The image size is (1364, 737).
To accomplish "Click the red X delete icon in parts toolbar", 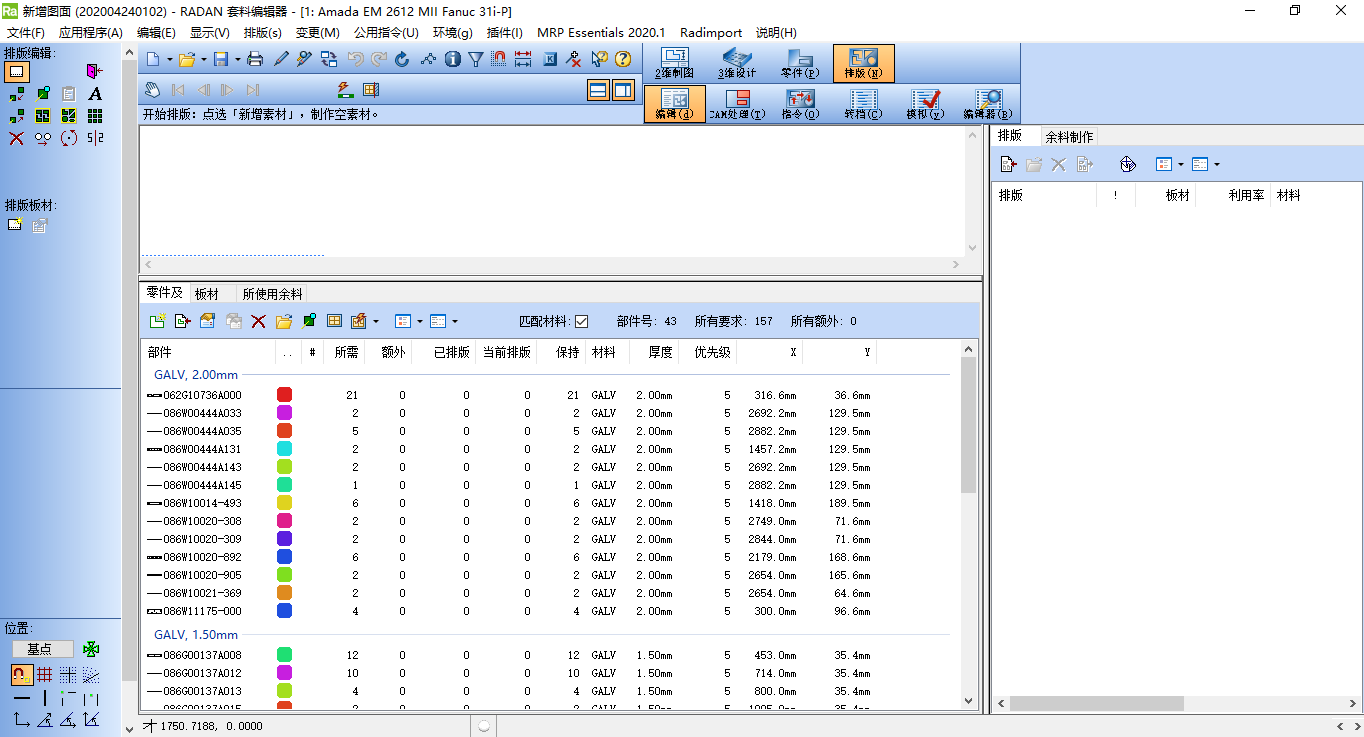I will pos(258,321).
